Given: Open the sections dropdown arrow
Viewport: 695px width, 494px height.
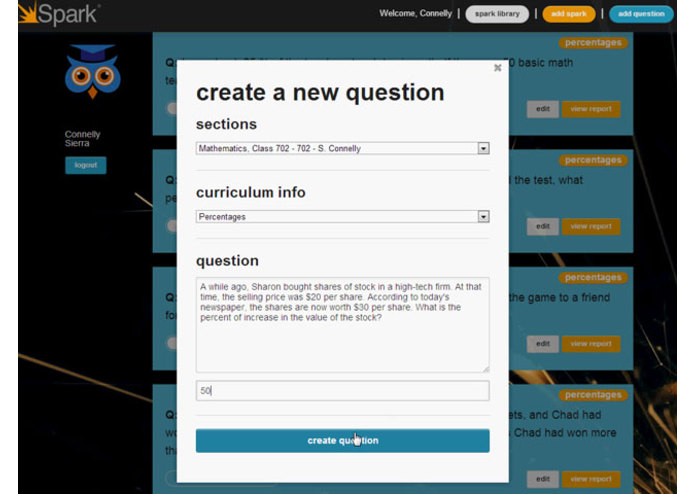Looking at the screenshot, I should pos(483,148).
